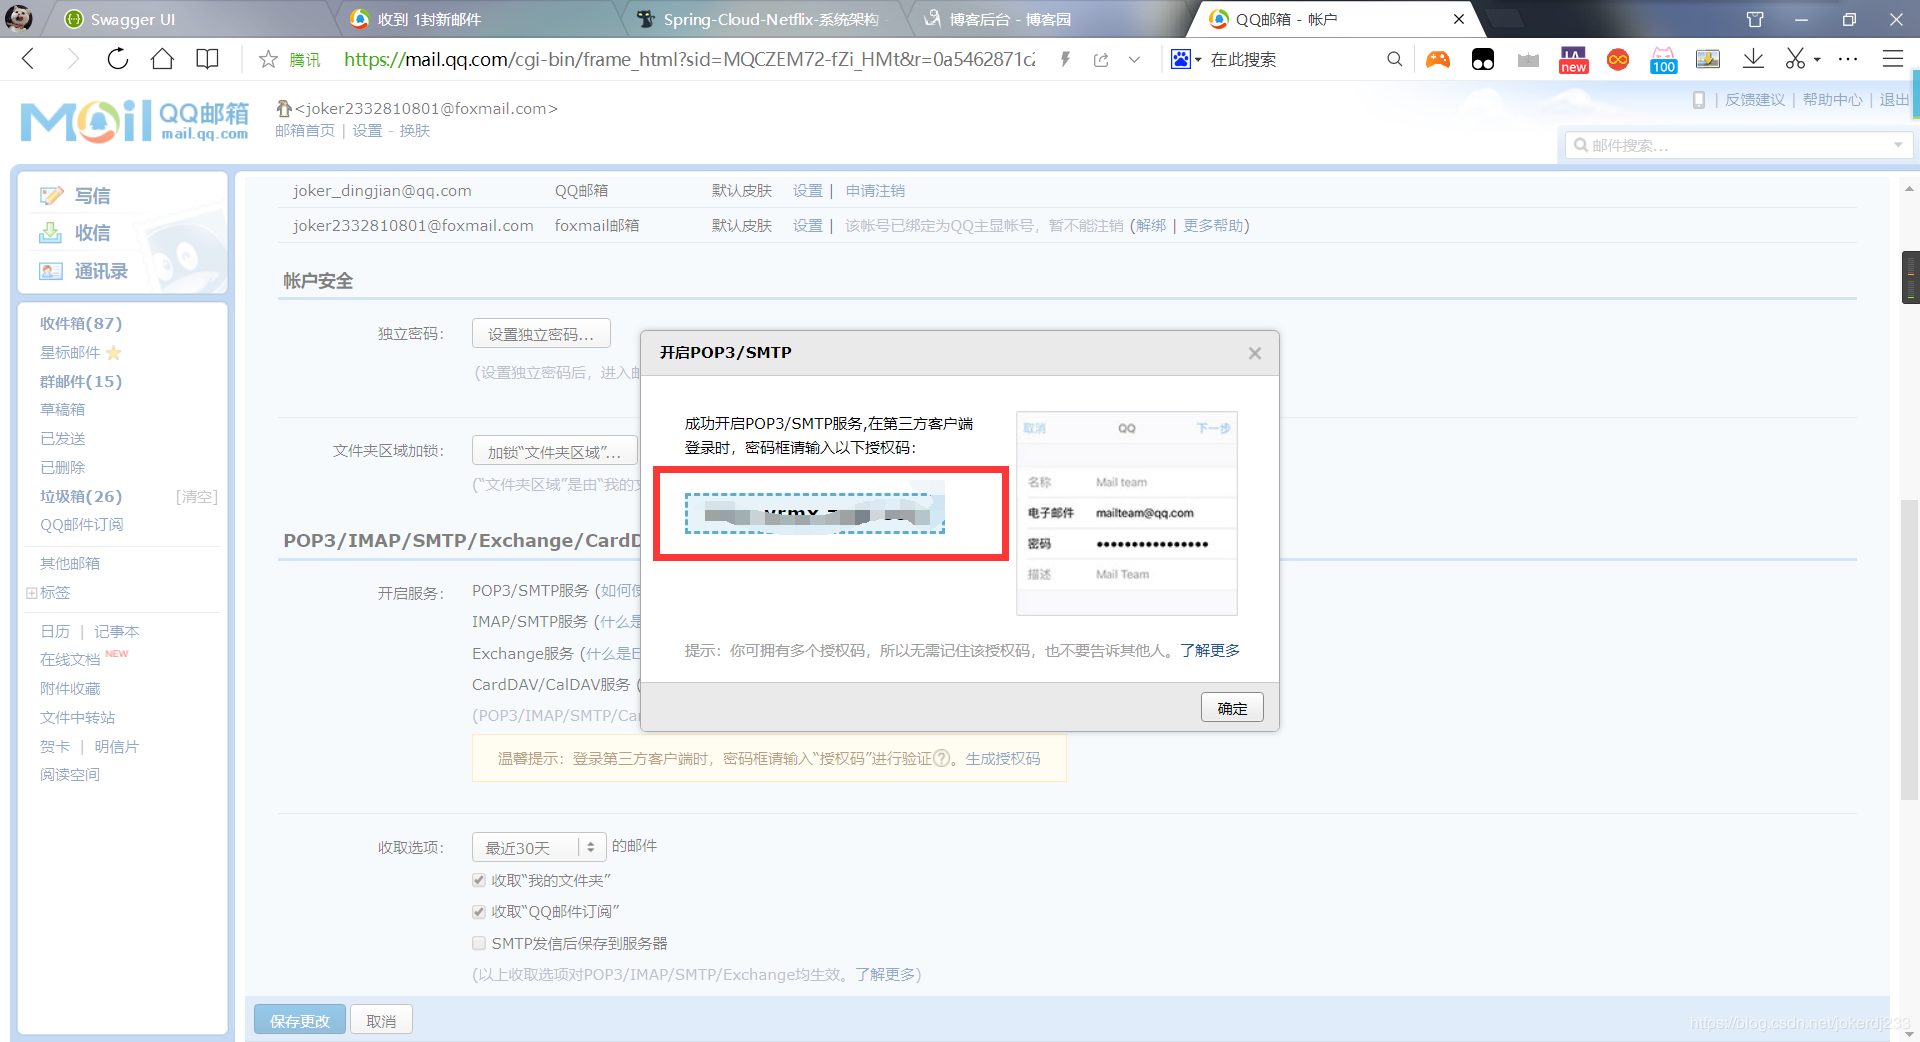
Task: Expand the 标签 tags tree
Action: click(32, 593)
